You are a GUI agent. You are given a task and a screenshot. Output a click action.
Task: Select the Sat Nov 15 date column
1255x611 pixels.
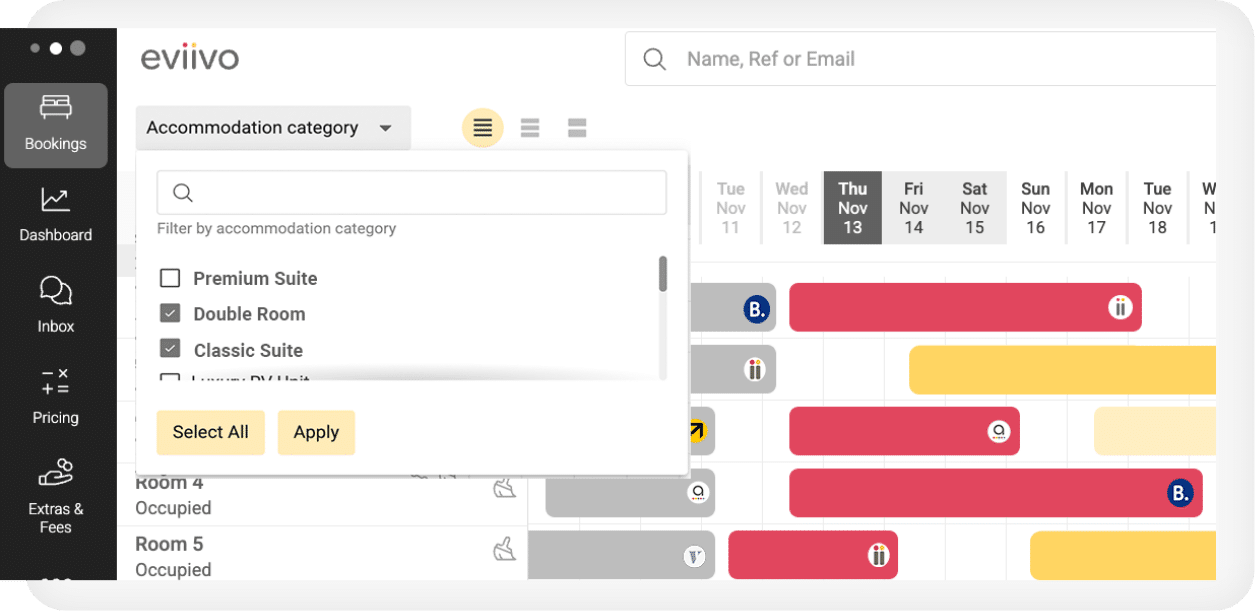tap(974, 208)
